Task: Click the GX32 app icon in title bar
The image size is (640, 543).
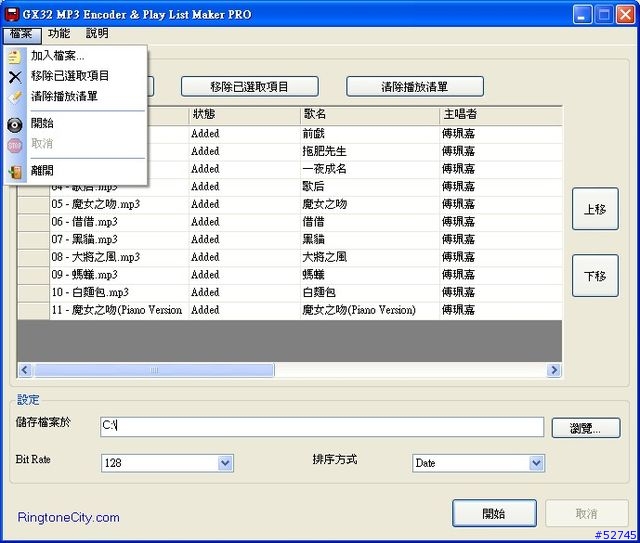Action: (x=12, y=14)
